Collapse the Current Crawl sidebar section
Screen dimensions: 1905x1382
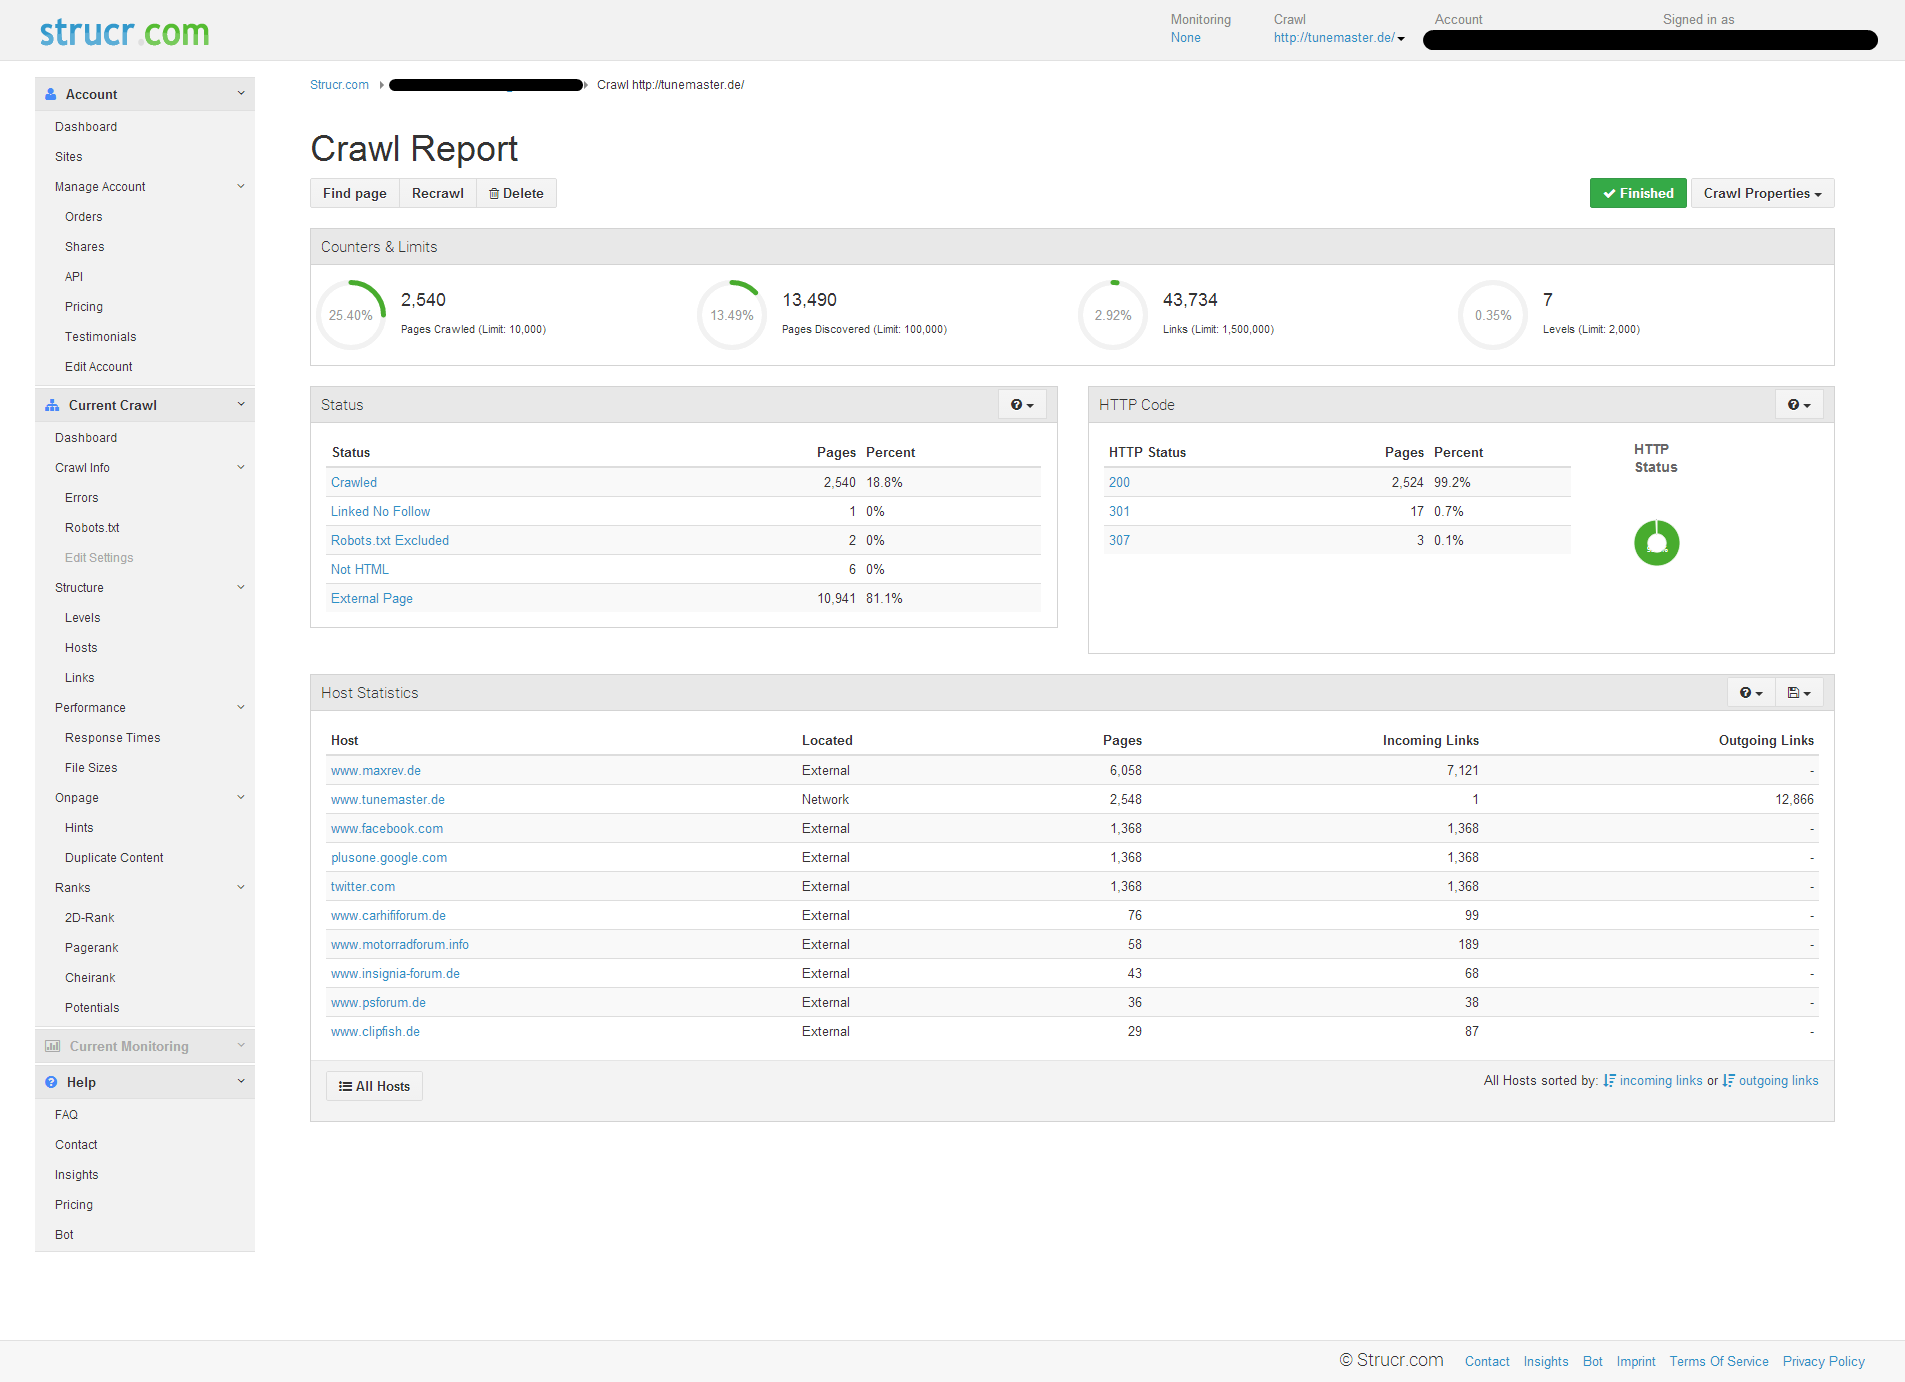(x=241, y=405)
